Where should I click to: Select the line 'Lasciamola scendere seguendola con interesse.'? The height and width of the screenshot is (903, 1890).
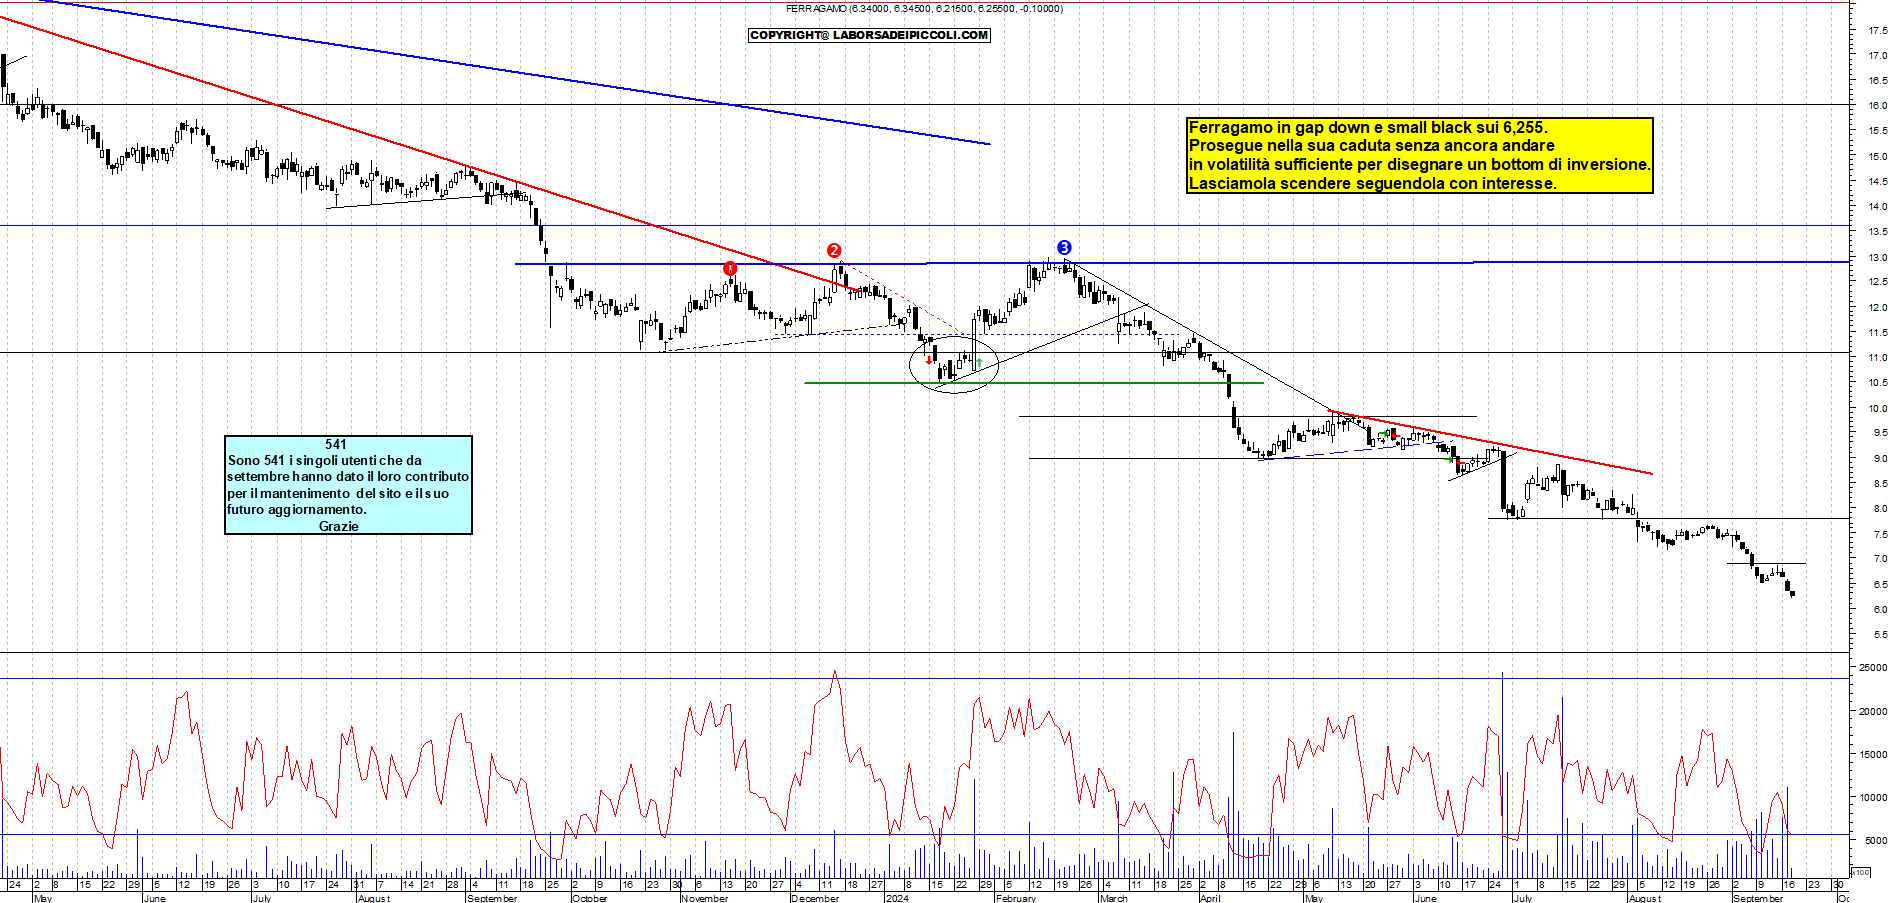click(x=1372, y=183)
